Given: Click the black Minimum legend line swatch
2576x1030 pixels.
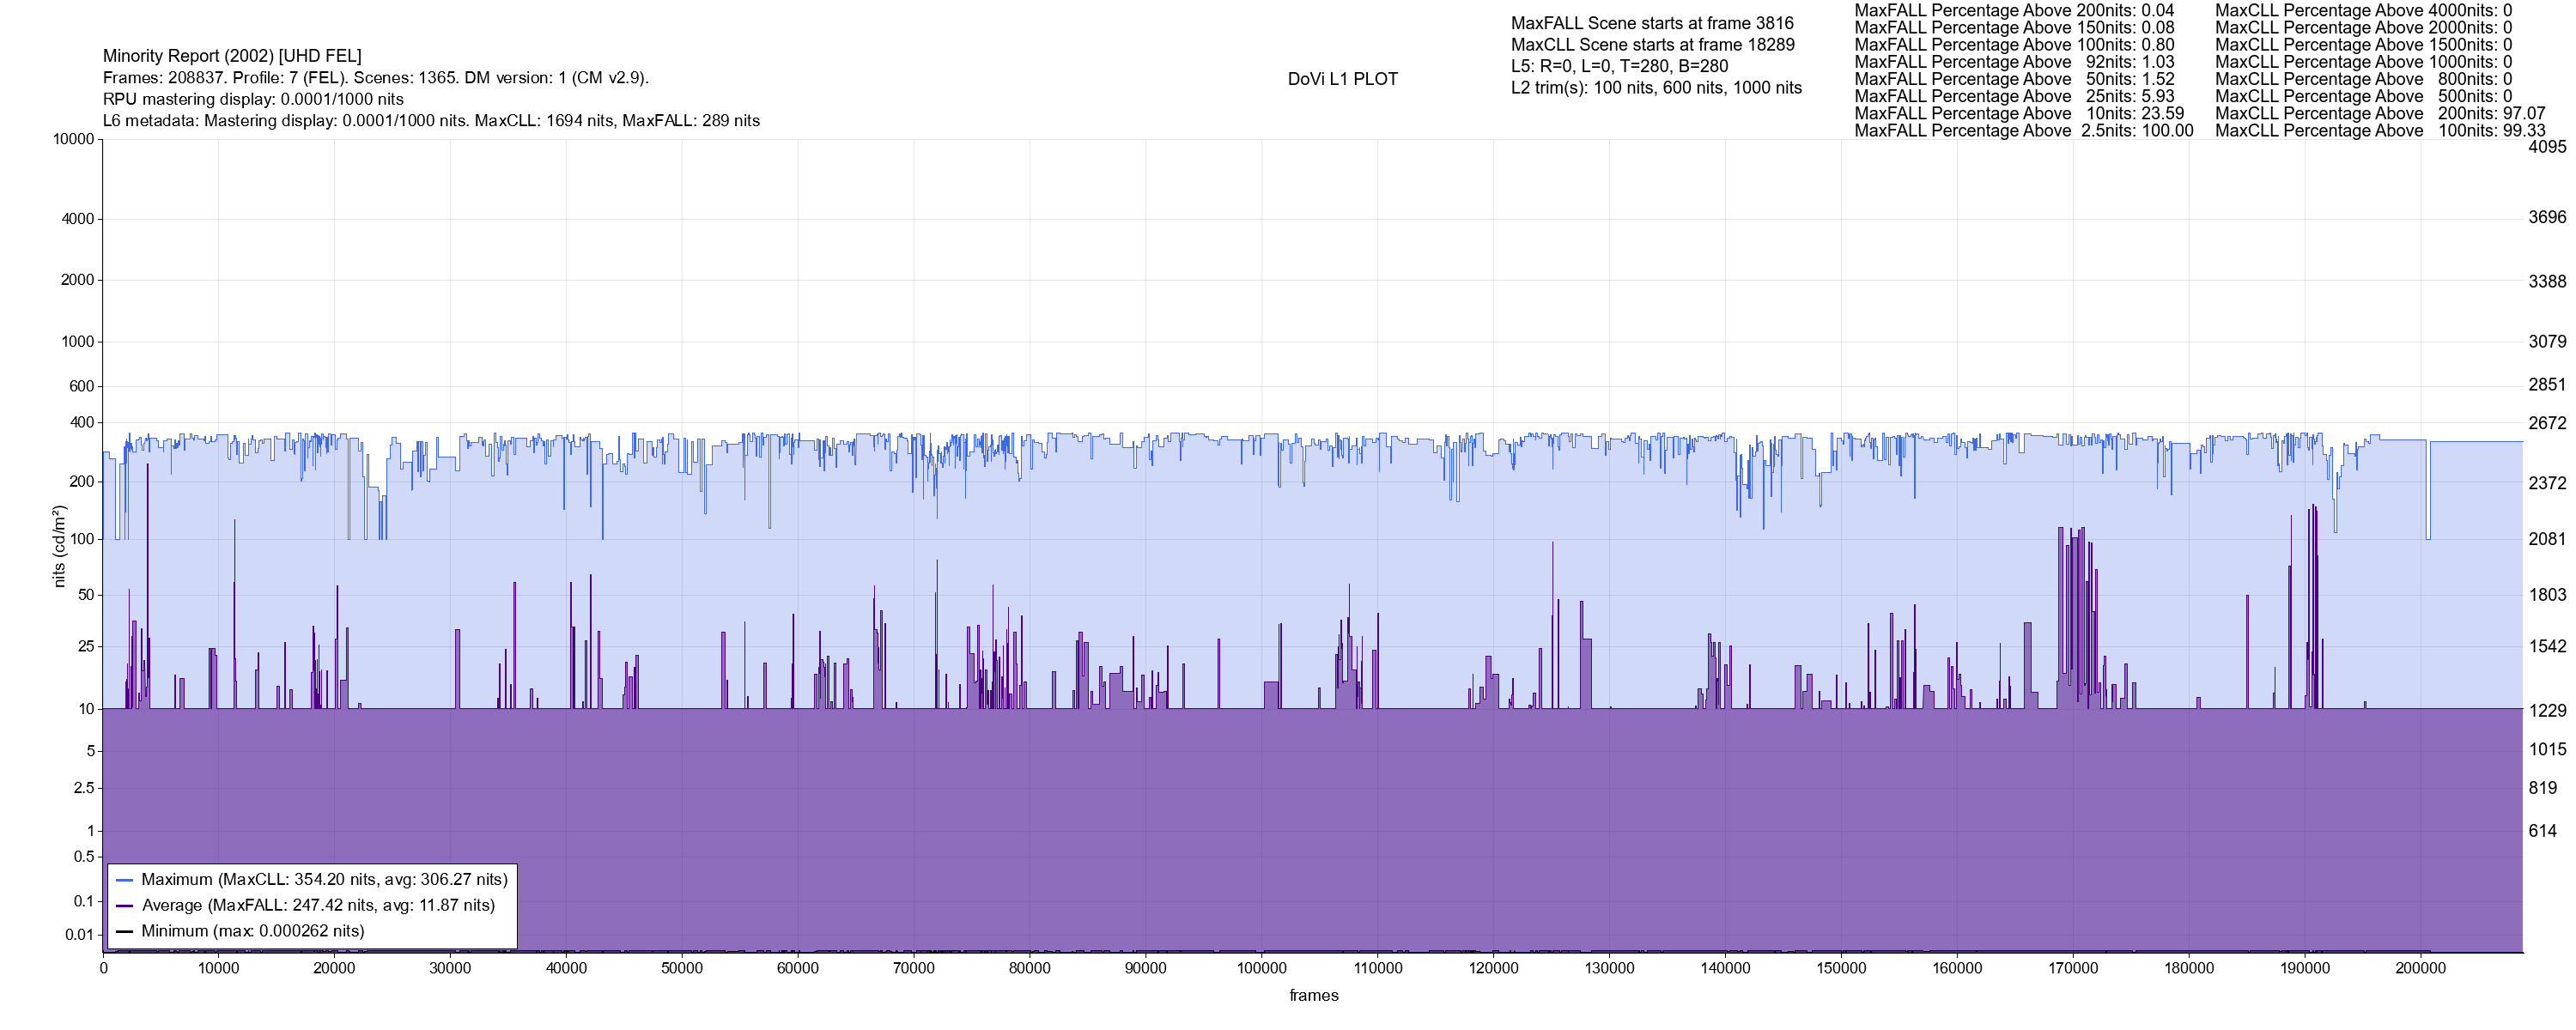Looking at the screenshot, I should pos(125,932).
